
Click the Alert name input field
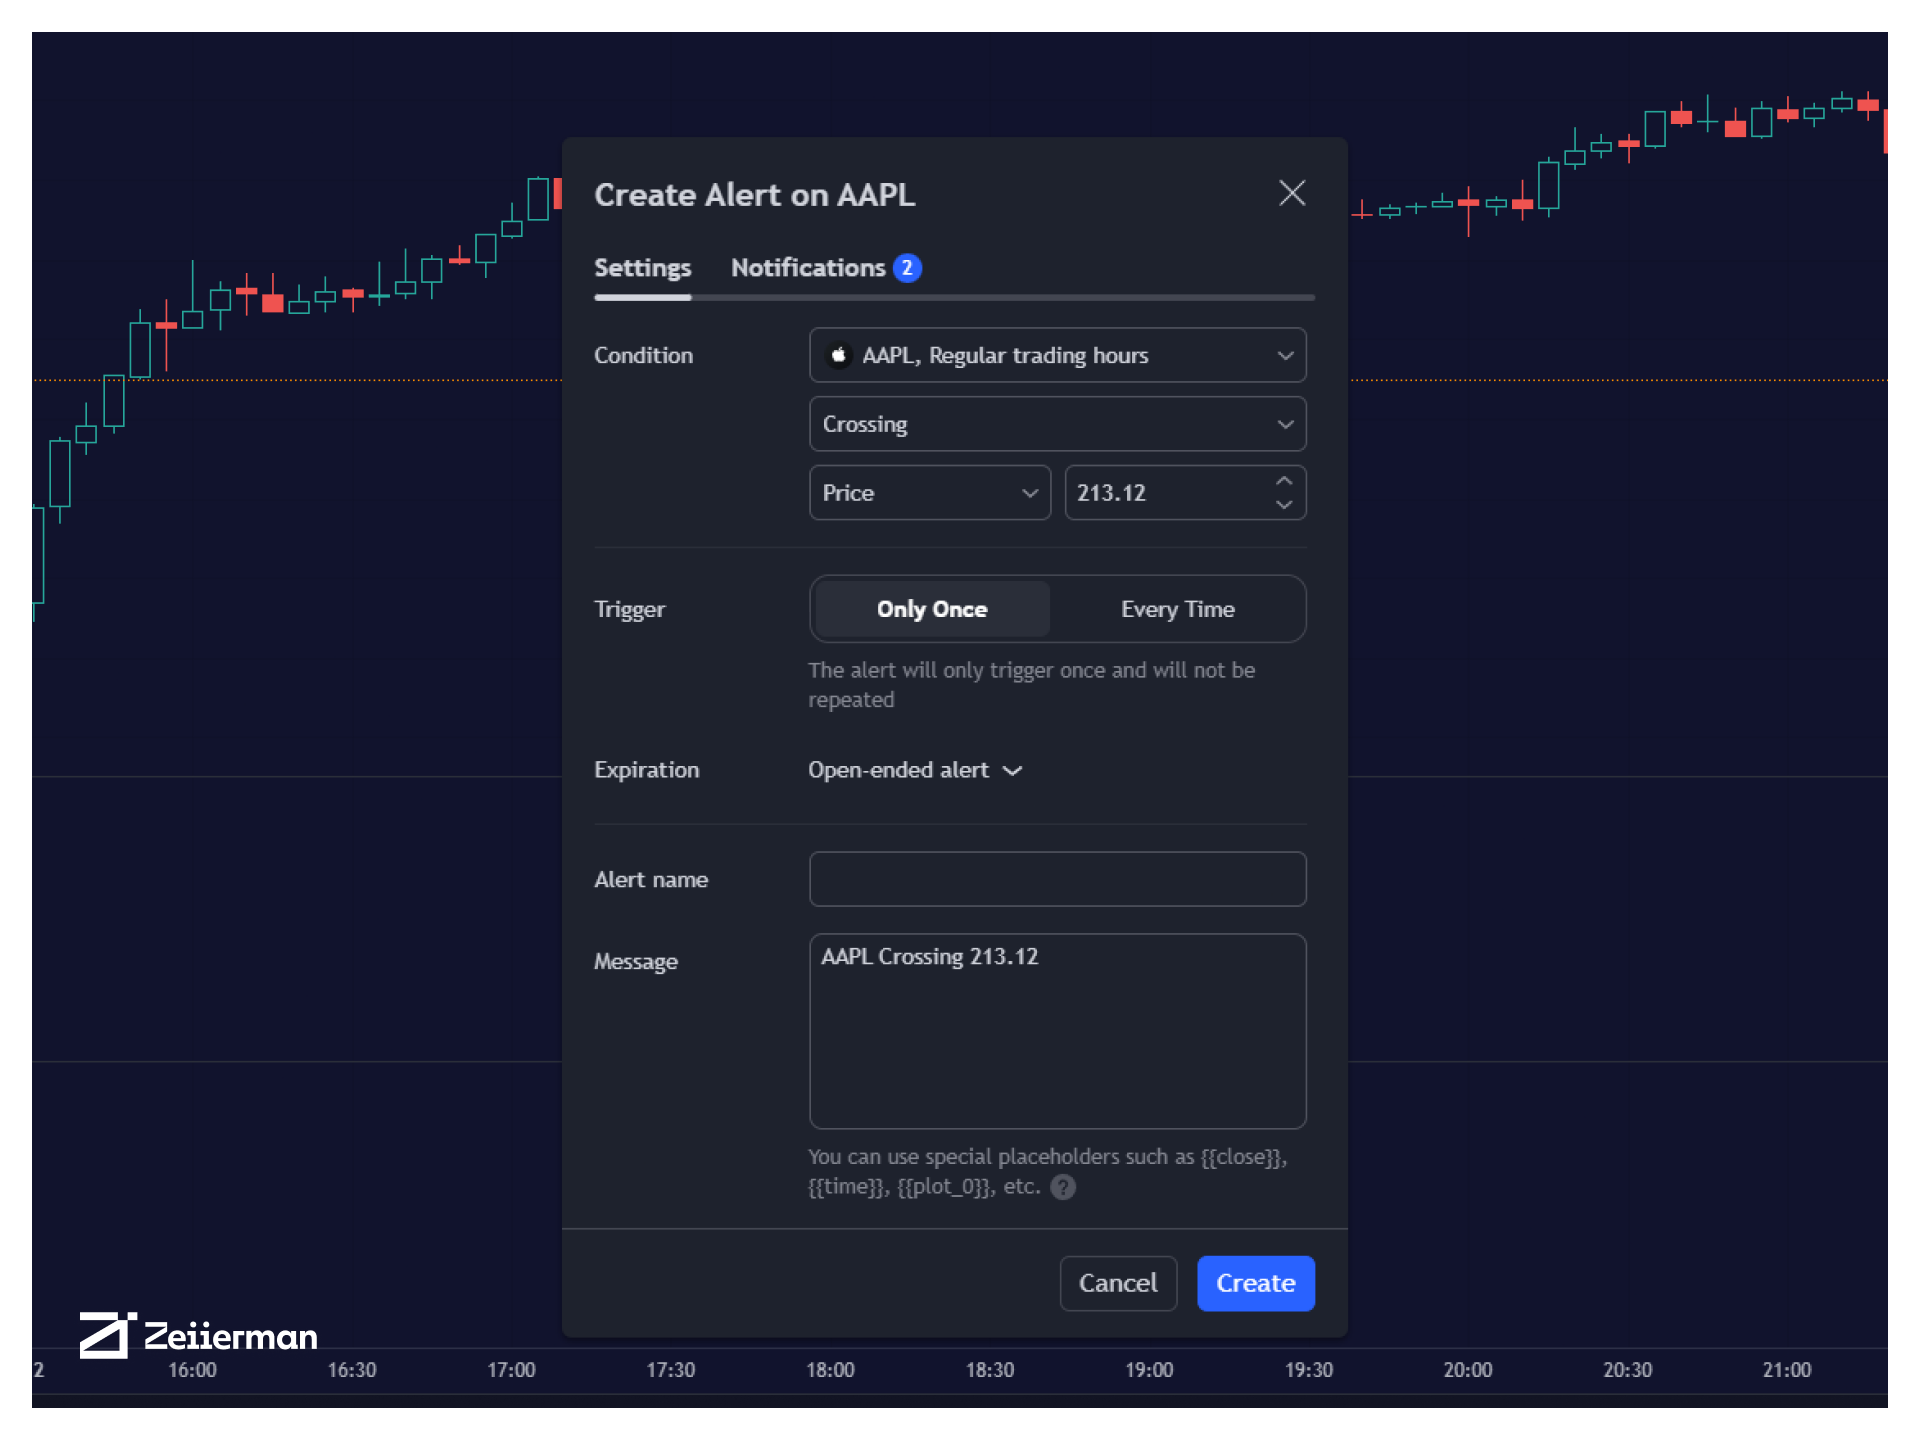pyautogui.click(x=1057, y=879)
